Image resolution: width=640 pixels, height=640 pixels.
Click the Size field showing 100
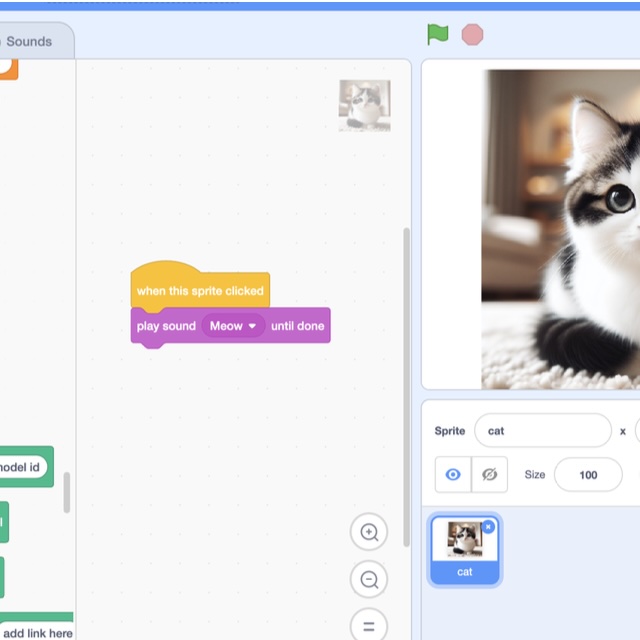(x=588, y=475)
